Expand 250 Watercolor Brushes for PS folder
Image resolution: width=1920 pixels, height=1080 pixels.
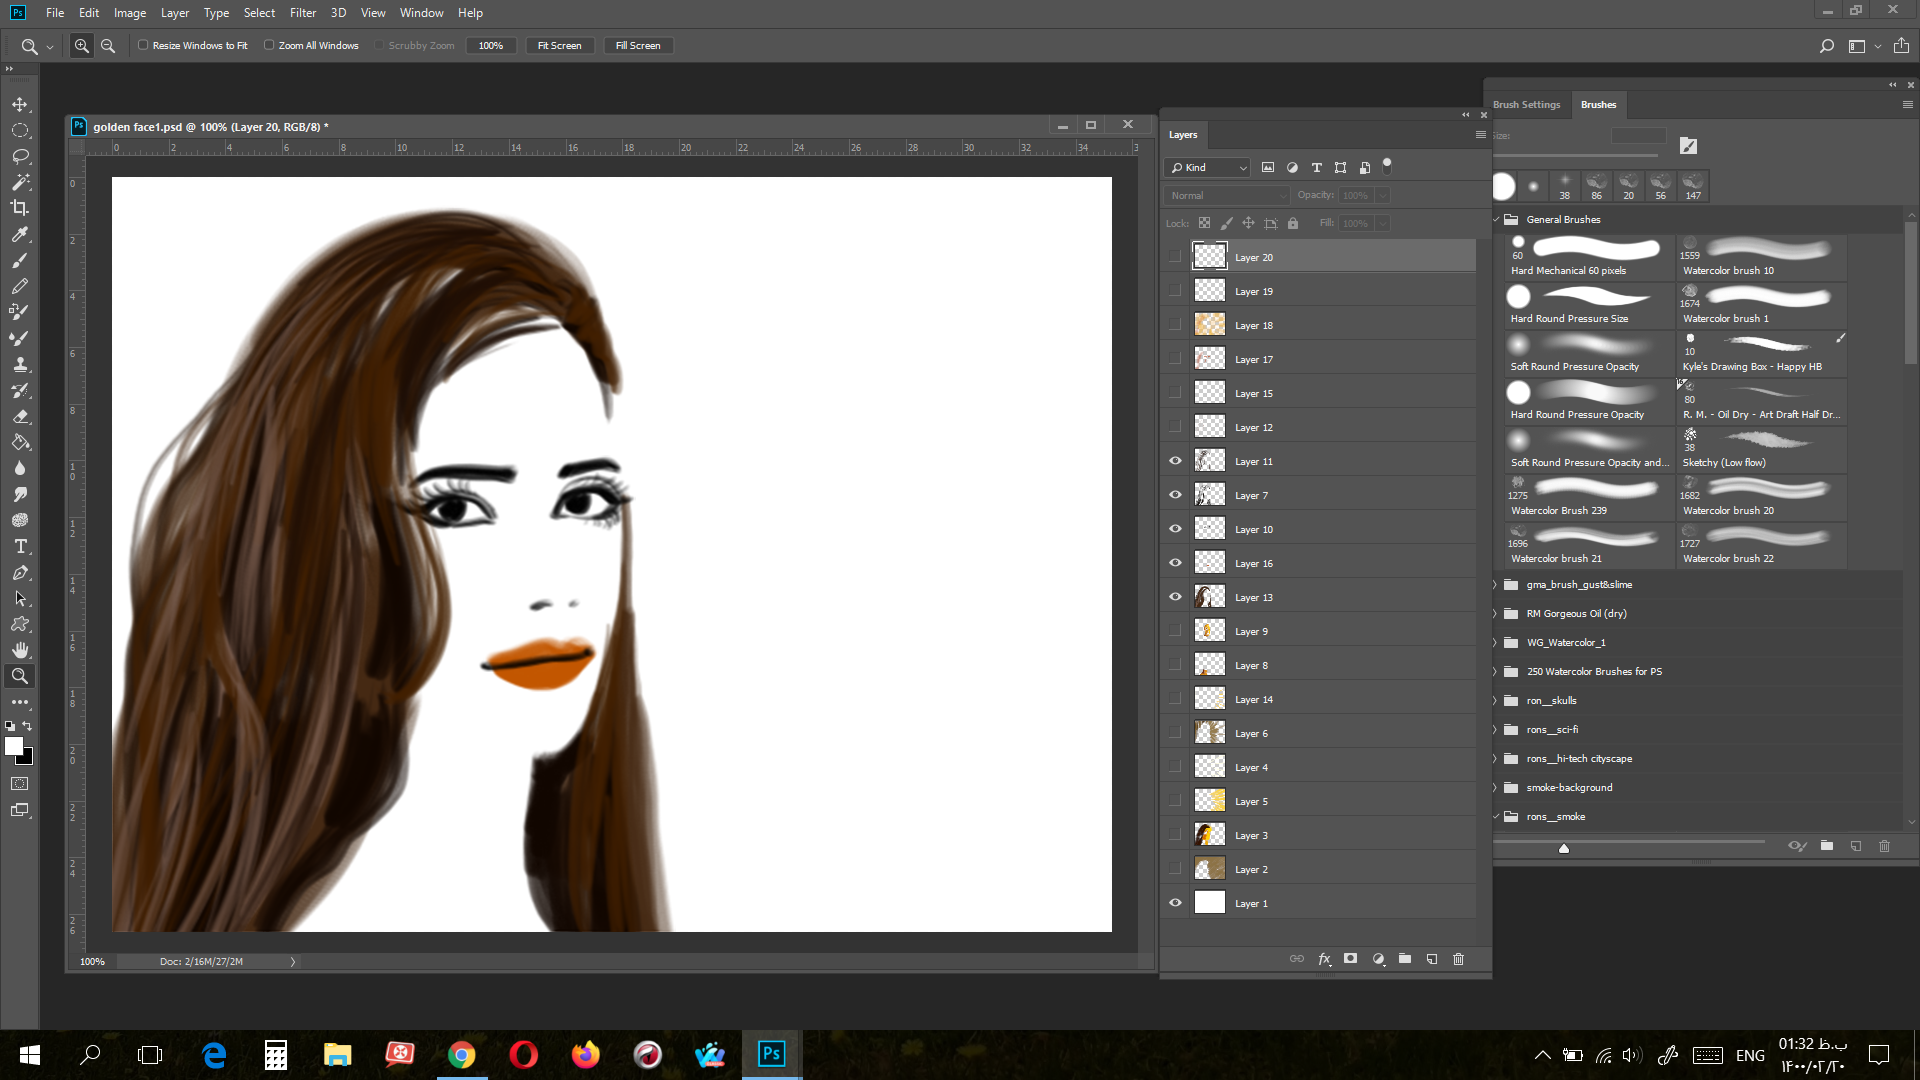pos(1497,672)
